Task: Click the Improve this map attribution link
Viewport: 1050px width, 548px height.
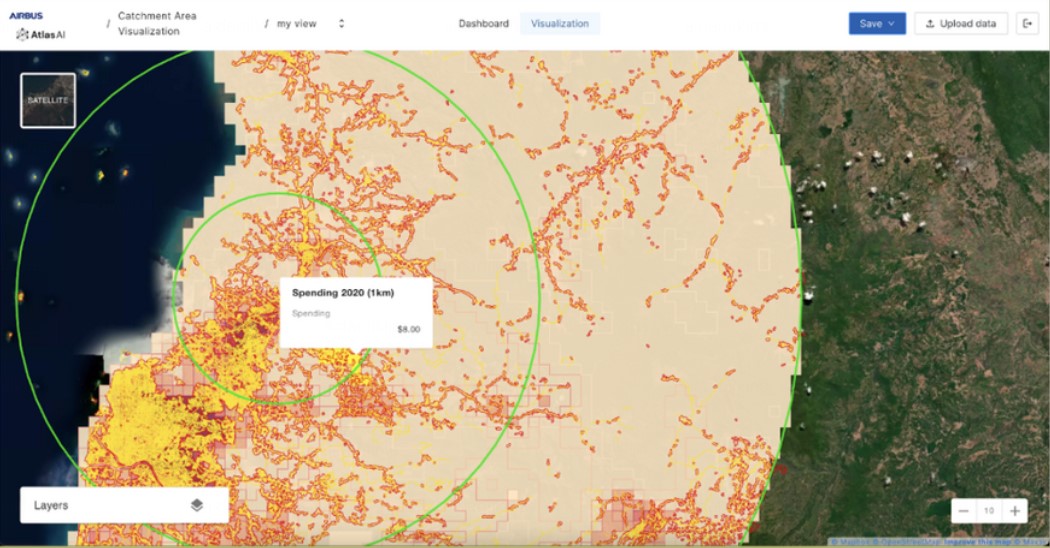Action: [979, 541]
